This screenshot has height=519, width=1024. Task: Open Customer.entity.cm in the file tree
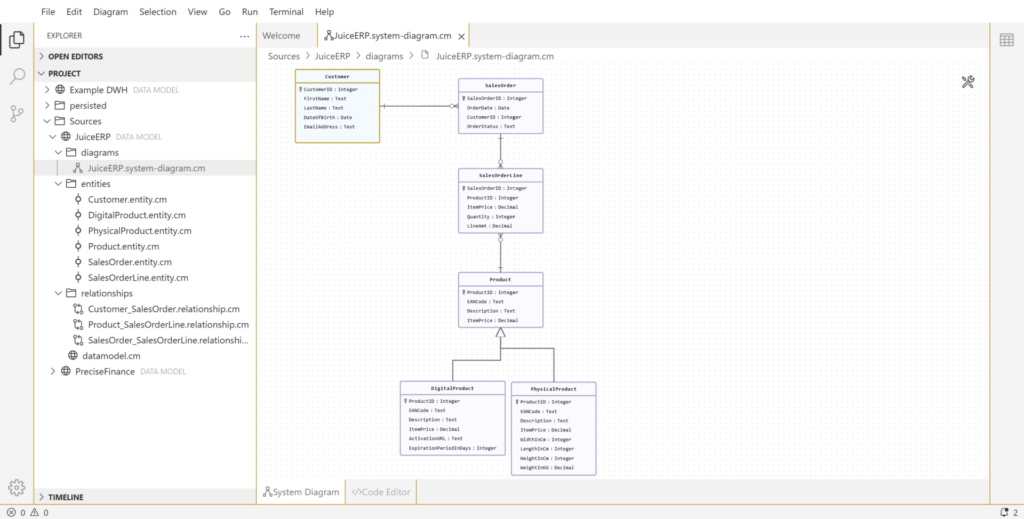(126, 200)
